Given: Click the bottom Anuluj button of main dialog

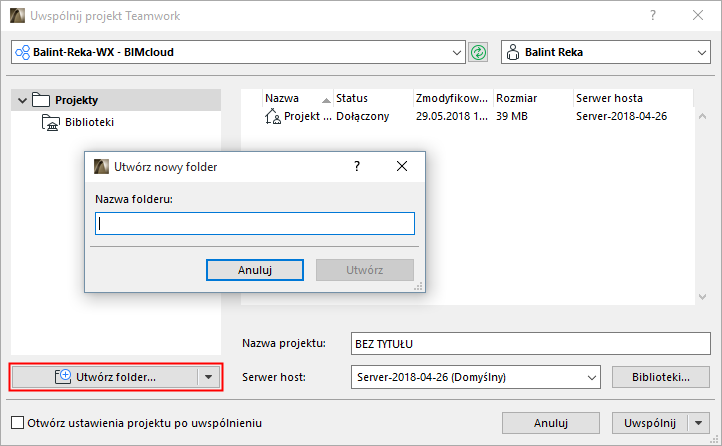Looking at the screenshot, I should [x=551, y=423].
